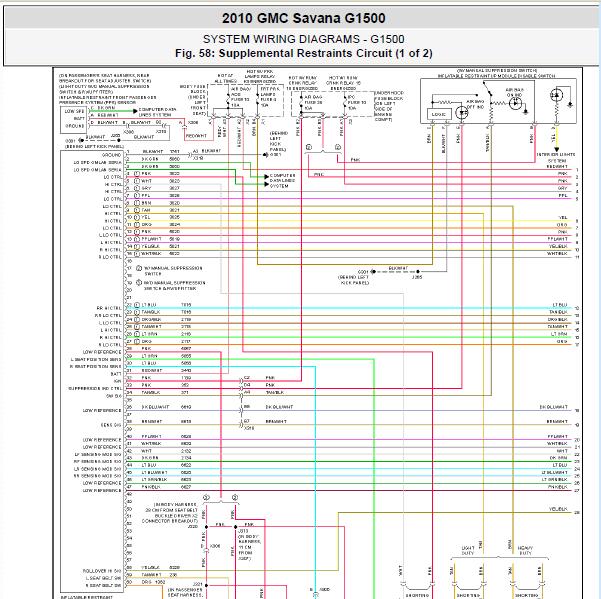Click the 'L SEAT BELT SW' pin label
The image size is (601, 599).
(x=103, y=578)
